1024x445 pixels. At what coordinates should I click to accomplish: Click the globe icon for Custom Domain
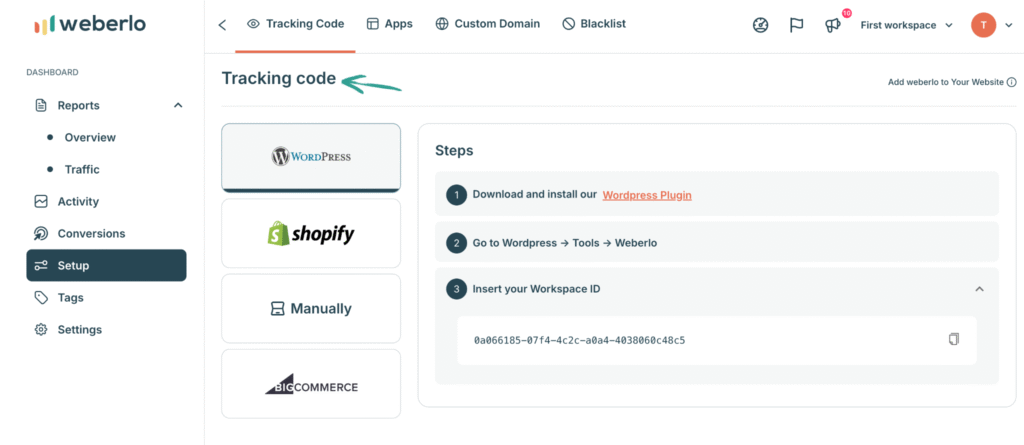pyautogui.click(x=442, y=24)
